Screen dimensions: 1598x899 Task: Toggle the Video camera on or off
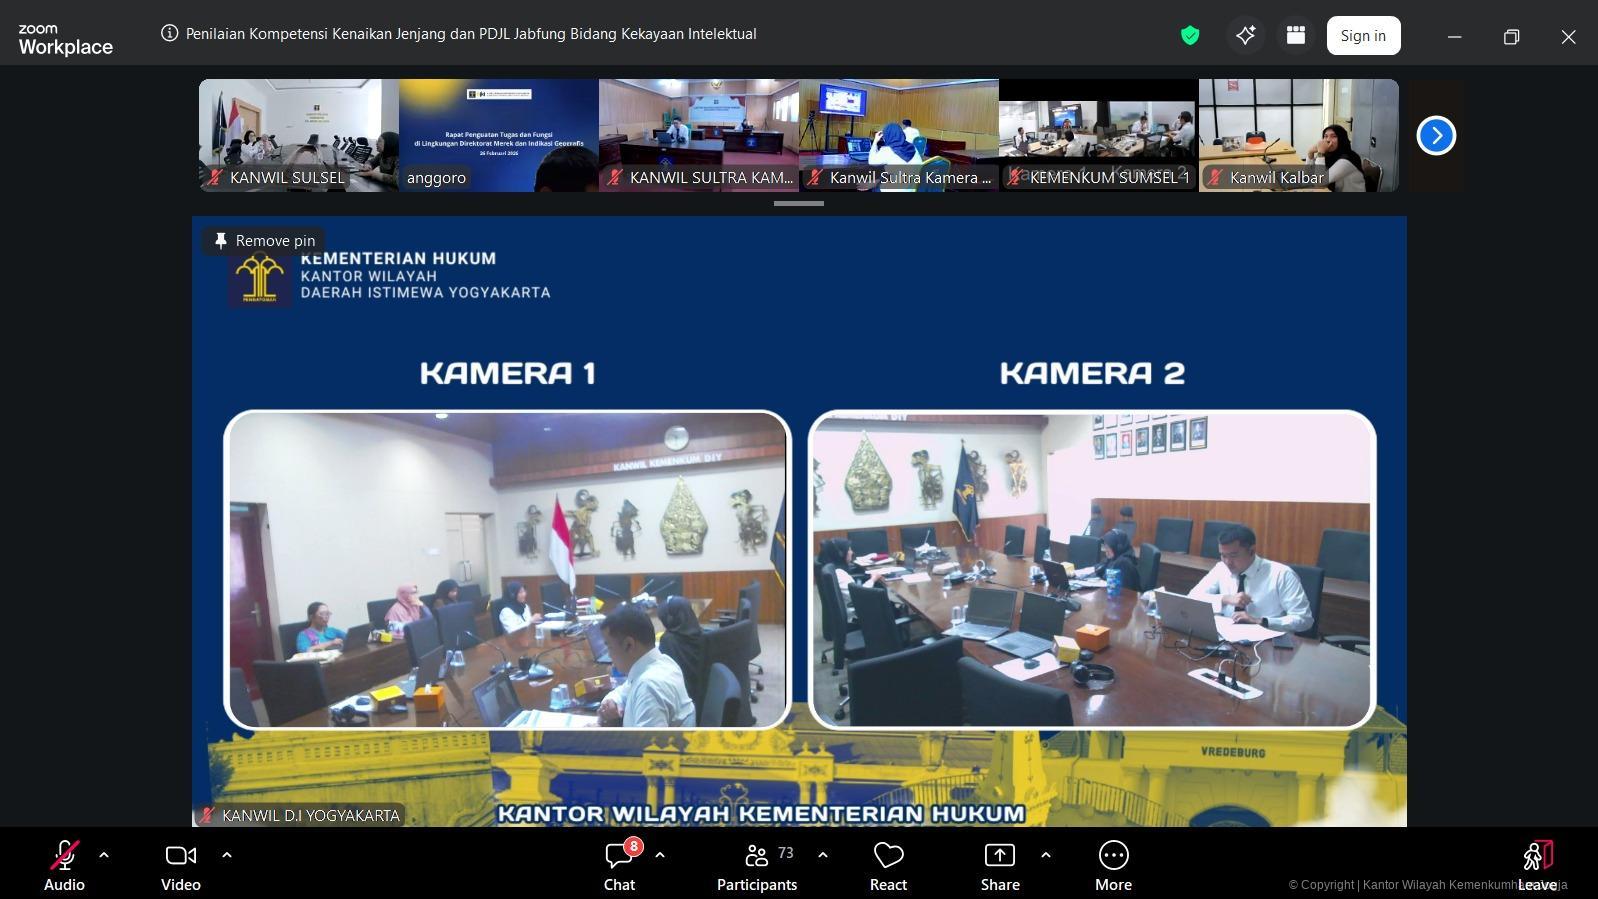(181, 857)
